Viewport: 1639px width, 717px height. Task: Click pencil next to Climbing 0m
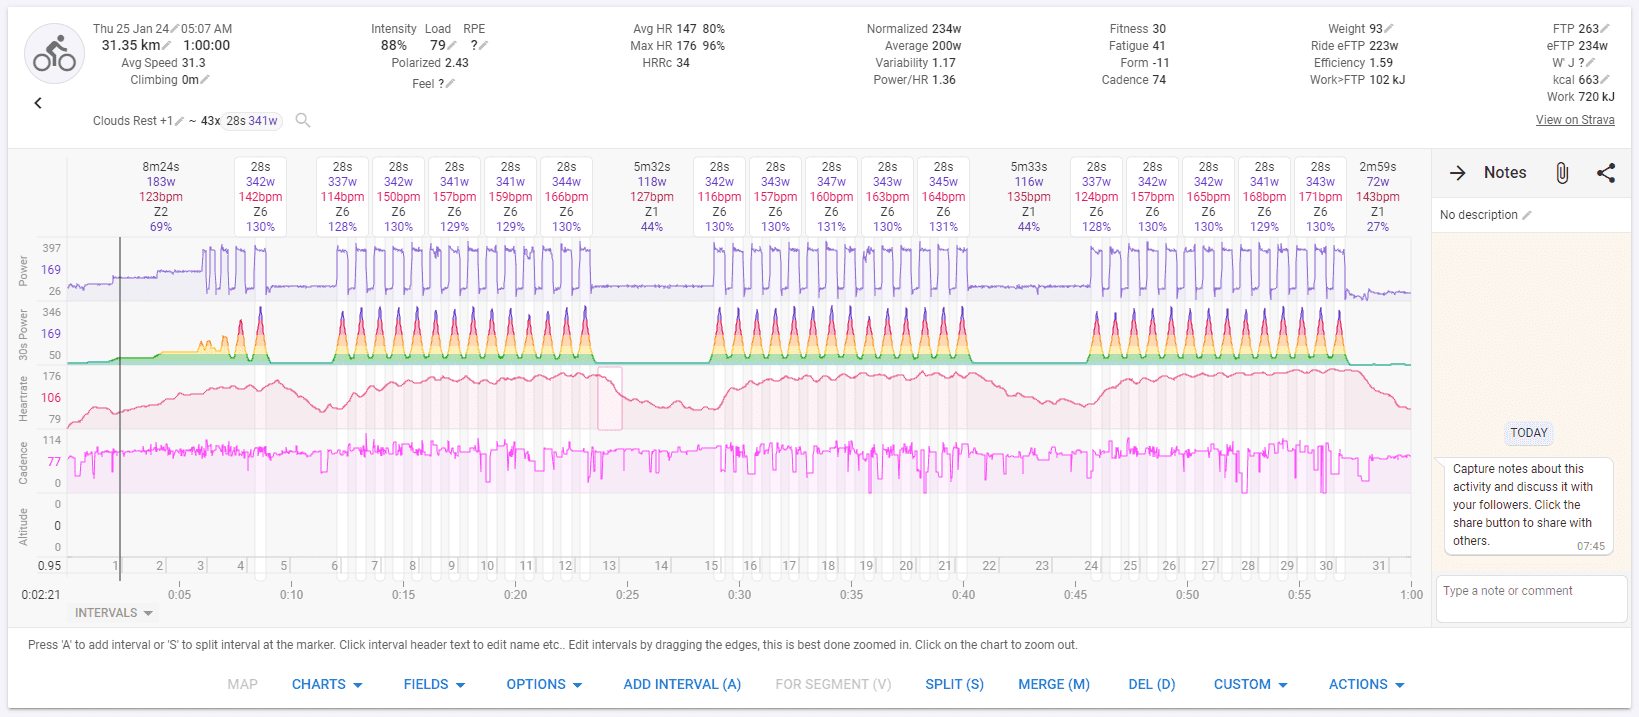pyautogui.click(x=205, y=80)
